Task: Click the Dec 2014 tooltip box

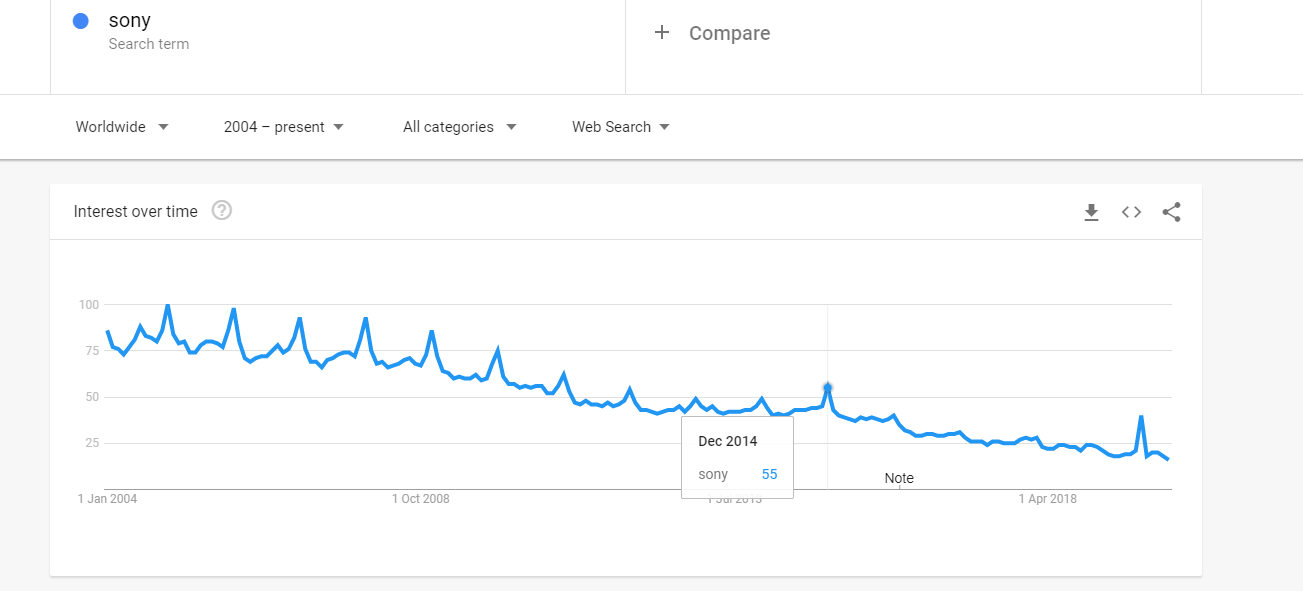Action: [737, 457]
